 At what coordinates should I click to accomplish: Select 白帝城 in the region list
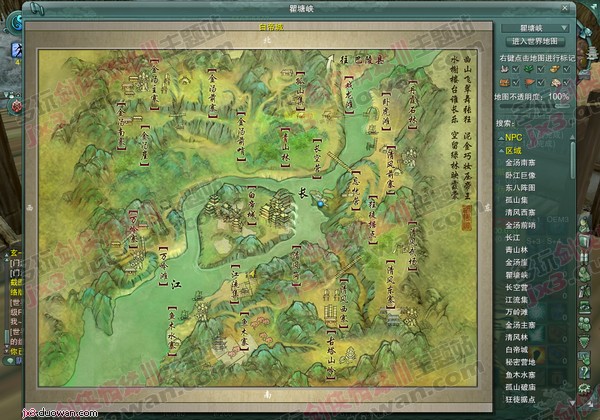coord(520,349)
